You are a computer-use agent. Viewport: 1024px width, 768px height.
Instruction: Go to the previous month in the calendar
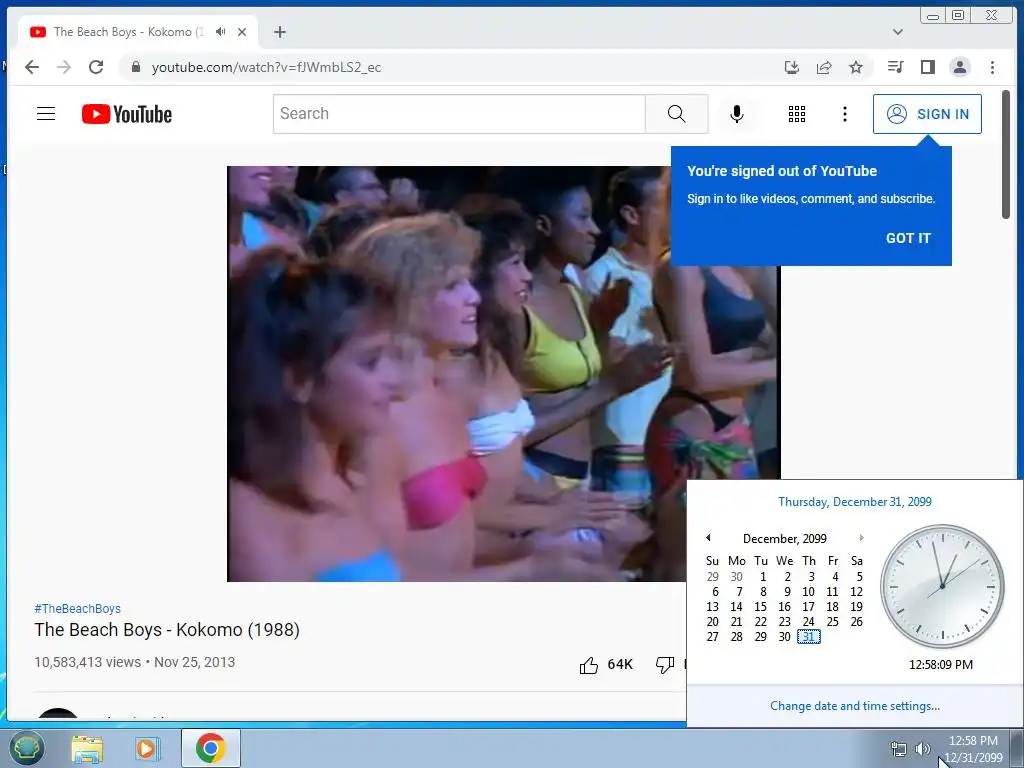pos(708,537)
